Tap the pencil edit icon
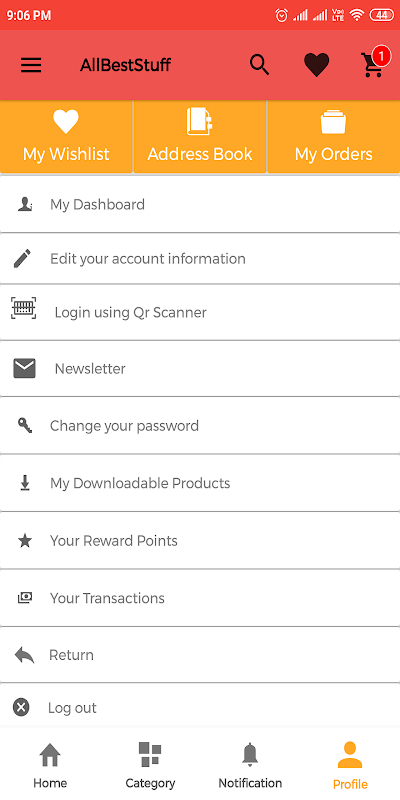 (x=22, y=259)
